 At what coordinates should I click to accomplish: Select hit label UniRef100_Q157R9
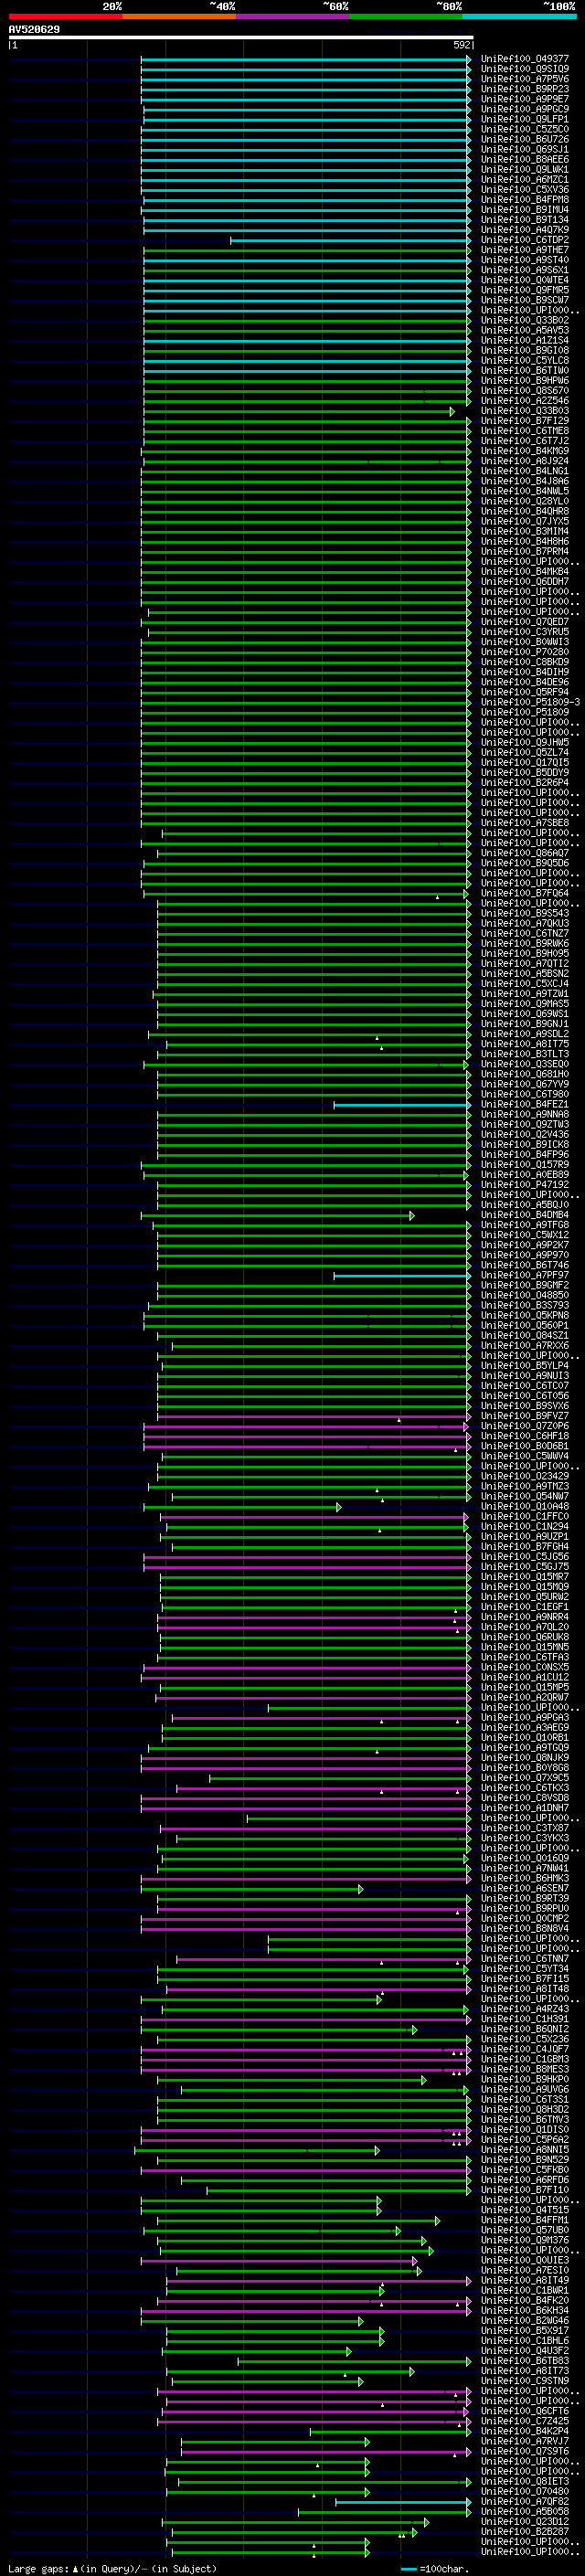525,1165
